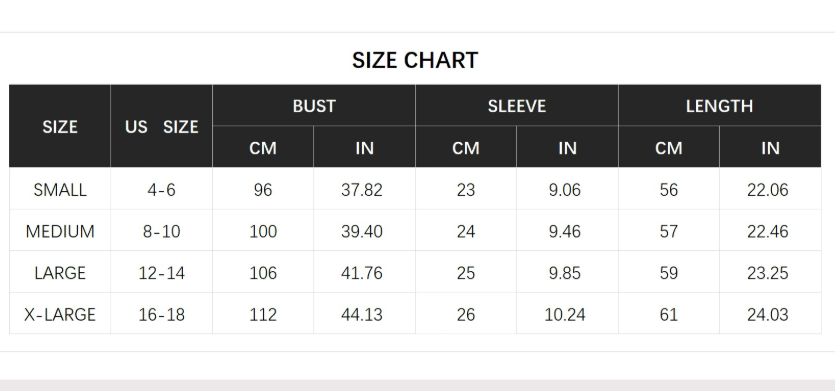Click the 22.46 length inches value
The height and width of the screenshot is (391, 835).
click(x=767, y=231)
